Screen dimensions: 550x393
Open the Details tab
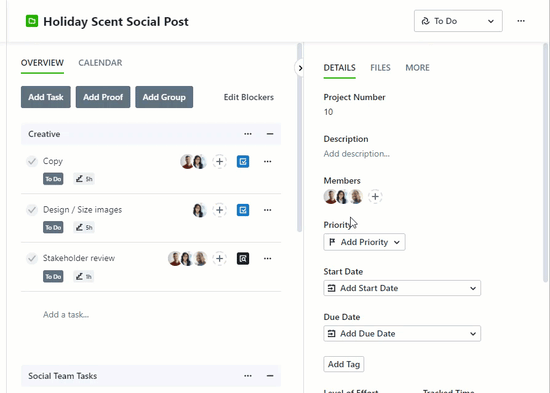(x=340, y=68)
